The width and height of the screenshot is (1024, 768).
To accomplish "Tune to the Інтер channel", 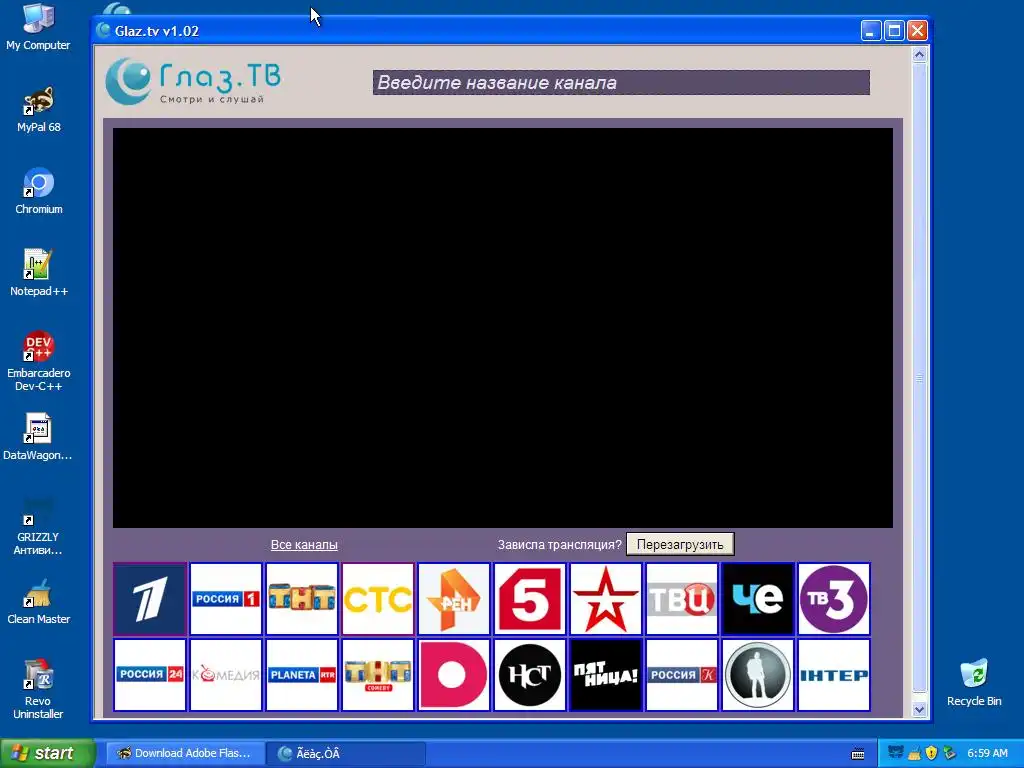I will (834, 675).
